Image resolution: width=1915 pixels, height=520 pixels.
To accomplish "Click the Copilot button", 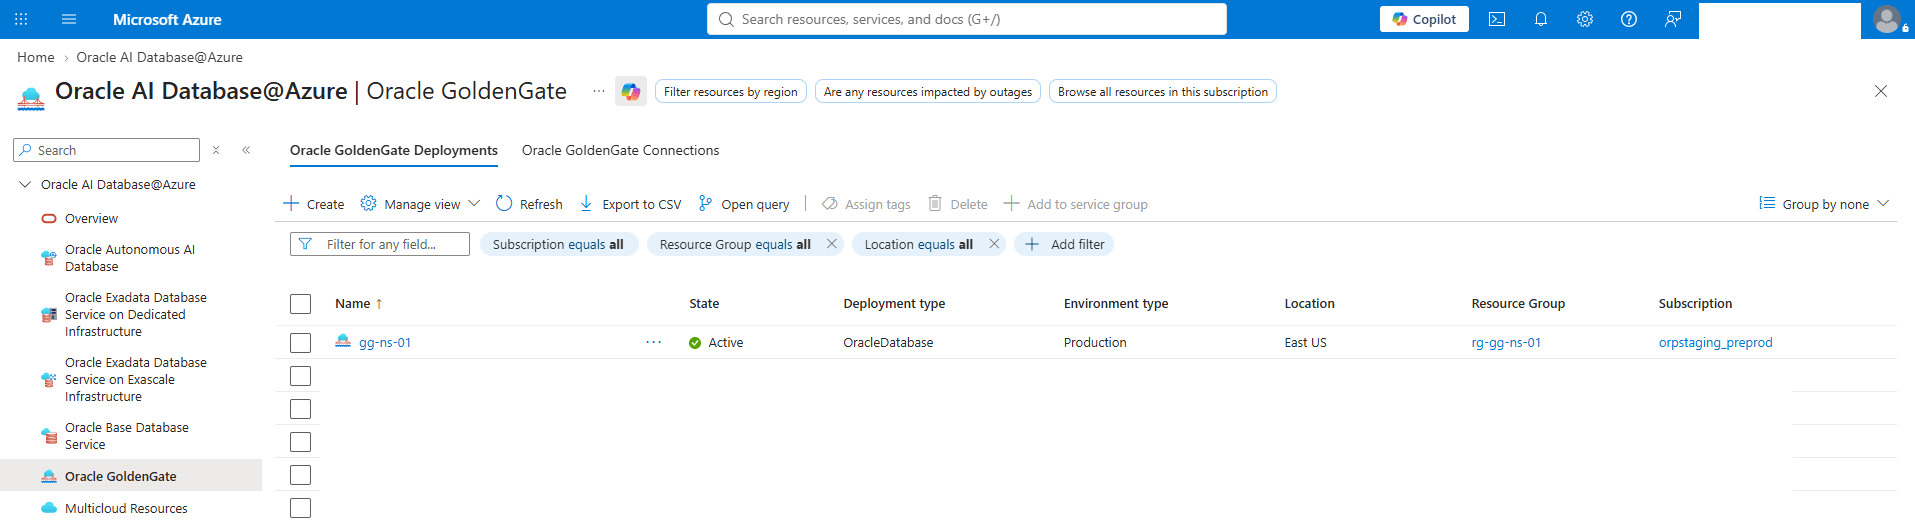I will 1424,19.
